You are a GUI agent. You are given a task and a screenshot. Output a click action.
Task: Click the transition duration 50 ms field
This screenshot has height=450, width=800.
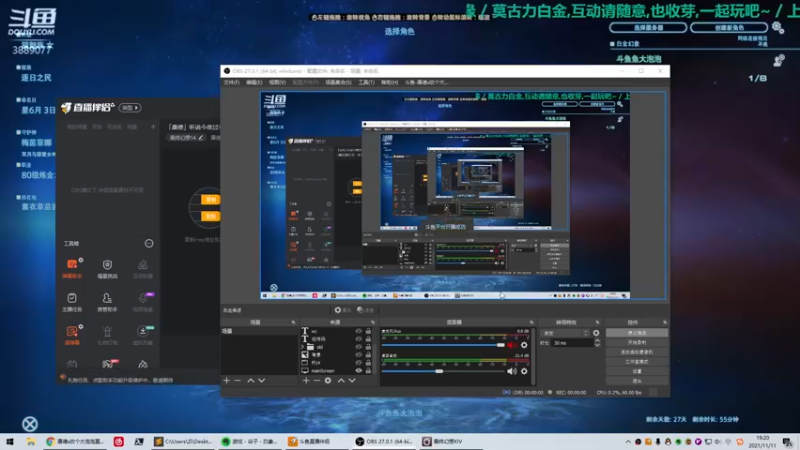tap(572, 343)
